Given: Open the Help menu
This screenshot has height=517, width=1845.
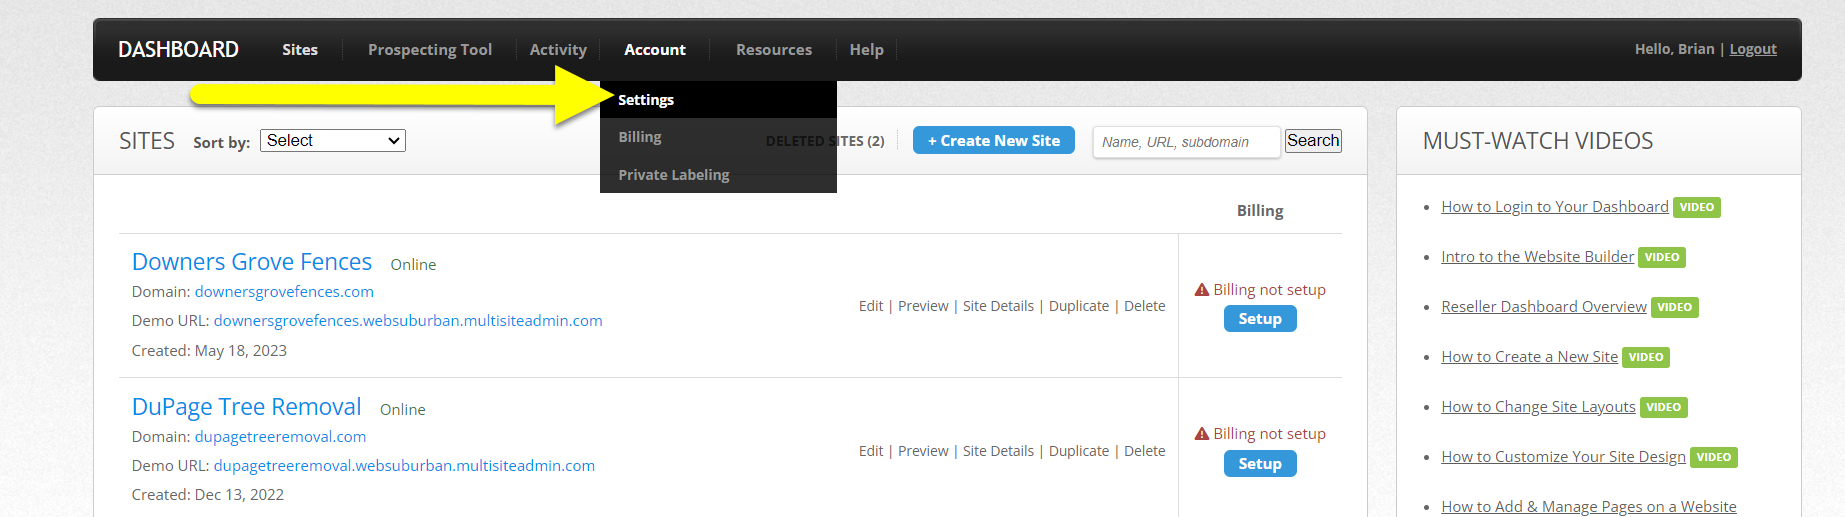Looking at the screenshot, I should tap(867, 49).
